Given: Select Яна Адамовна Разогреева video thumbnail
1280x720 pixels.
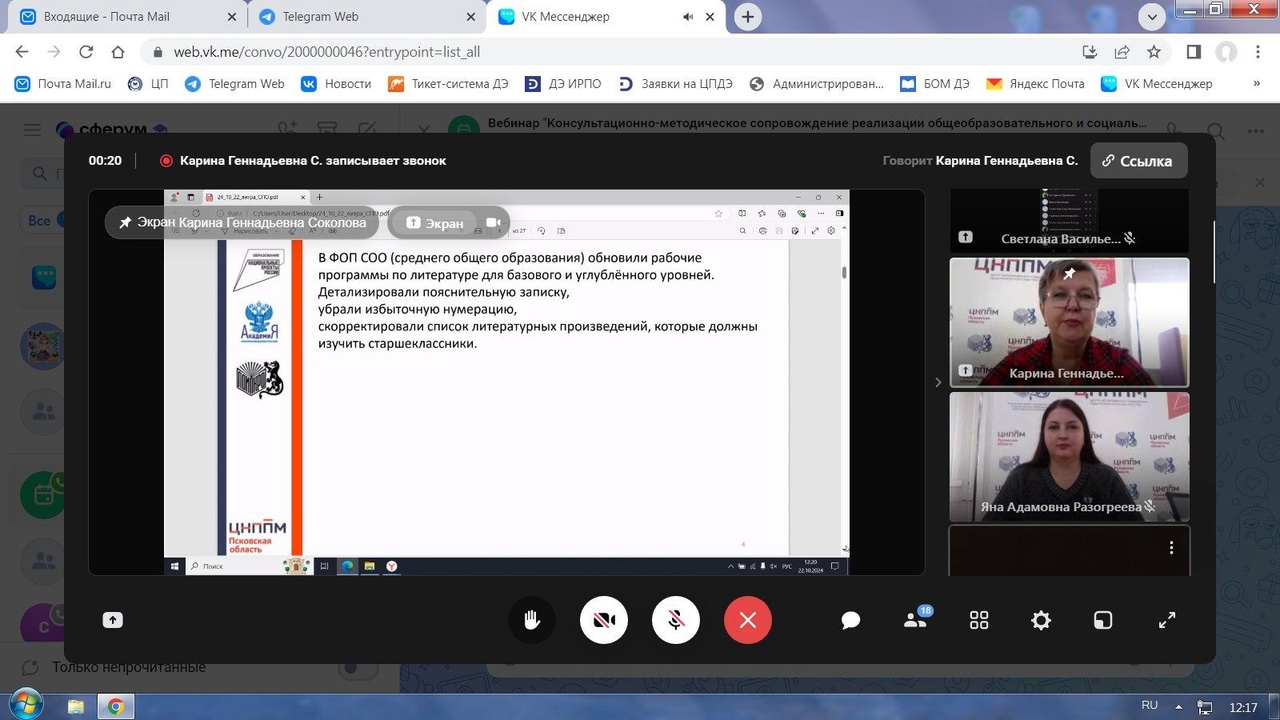Looking at the screenshot, I should (x=1069, y=456).
